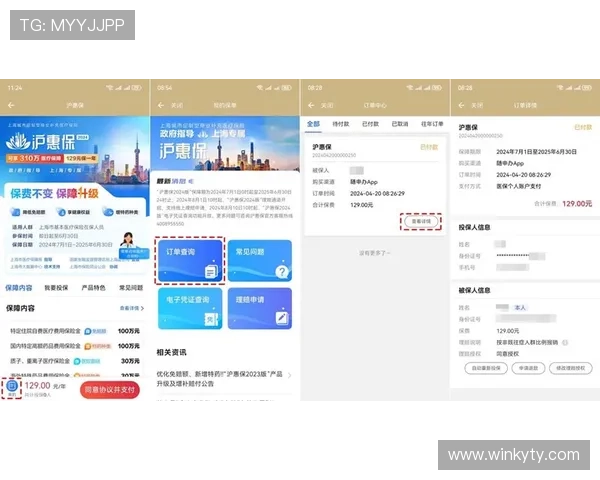Screen dimensions: 600x480
Task: Switch to the 常见问题 tab on the 沪惠保 screen
Action: pyautogui.click(x=131, y=288)
